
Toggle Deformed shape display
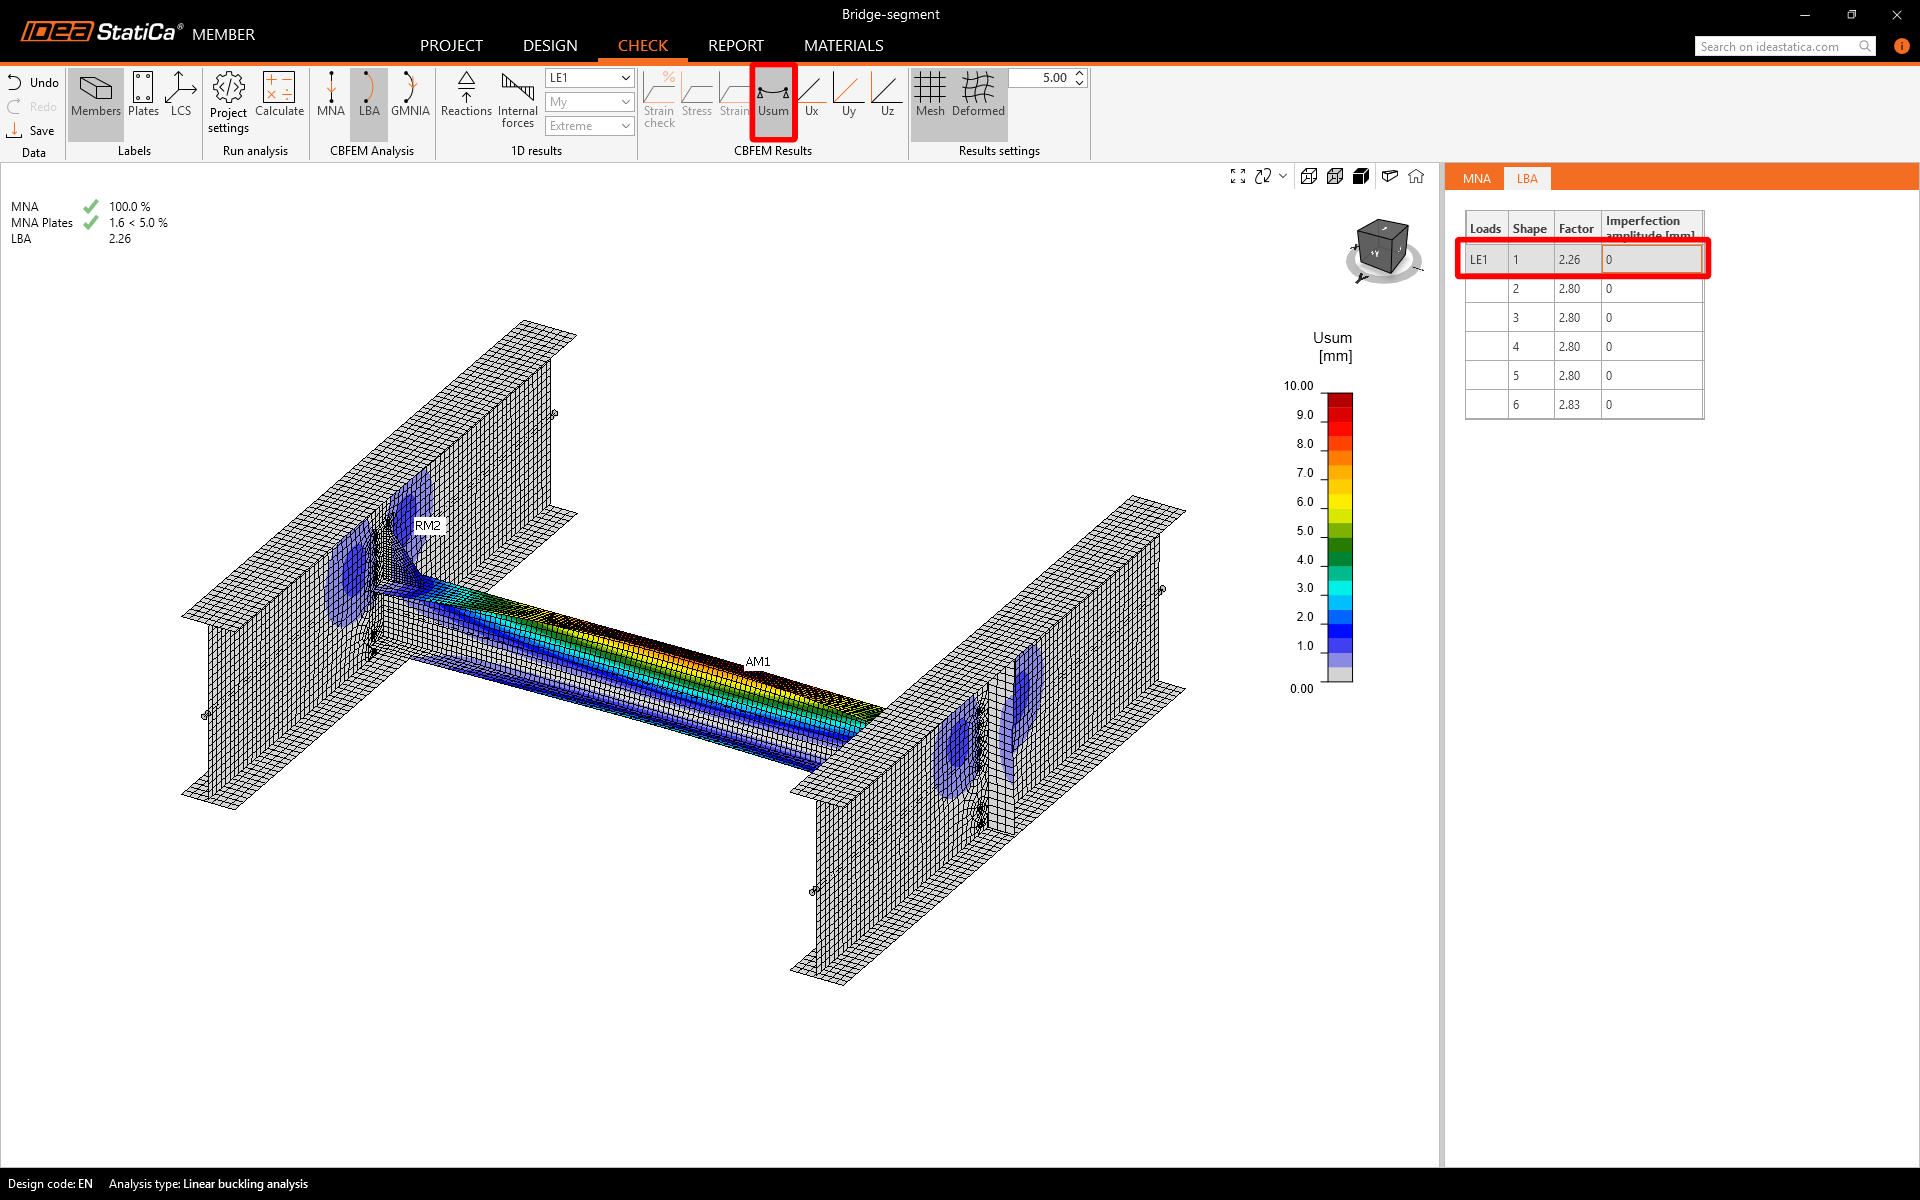[977, 95]
